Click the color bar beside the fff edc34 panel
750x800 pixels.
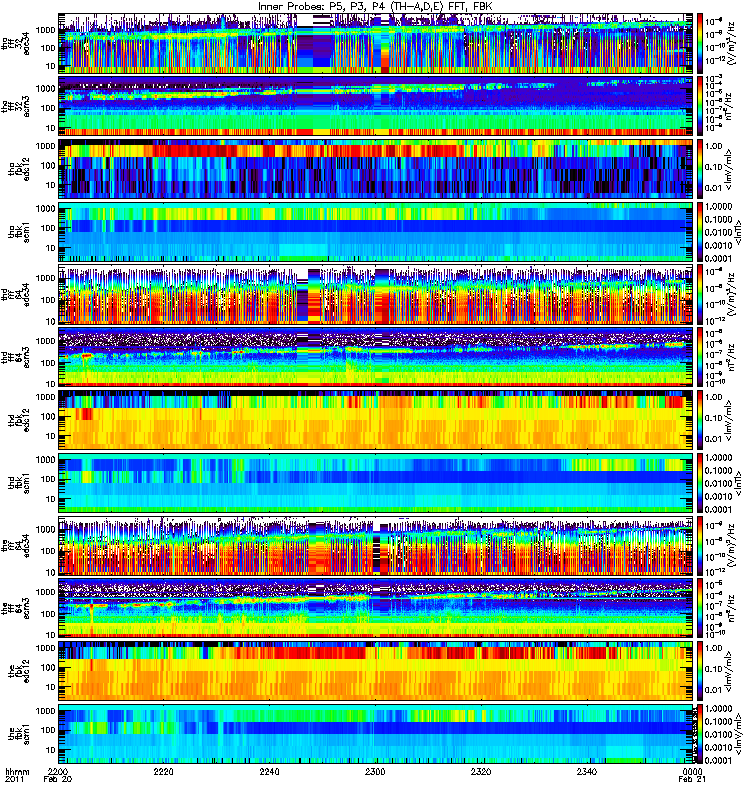pyautogui.click(x=699, y=546)
